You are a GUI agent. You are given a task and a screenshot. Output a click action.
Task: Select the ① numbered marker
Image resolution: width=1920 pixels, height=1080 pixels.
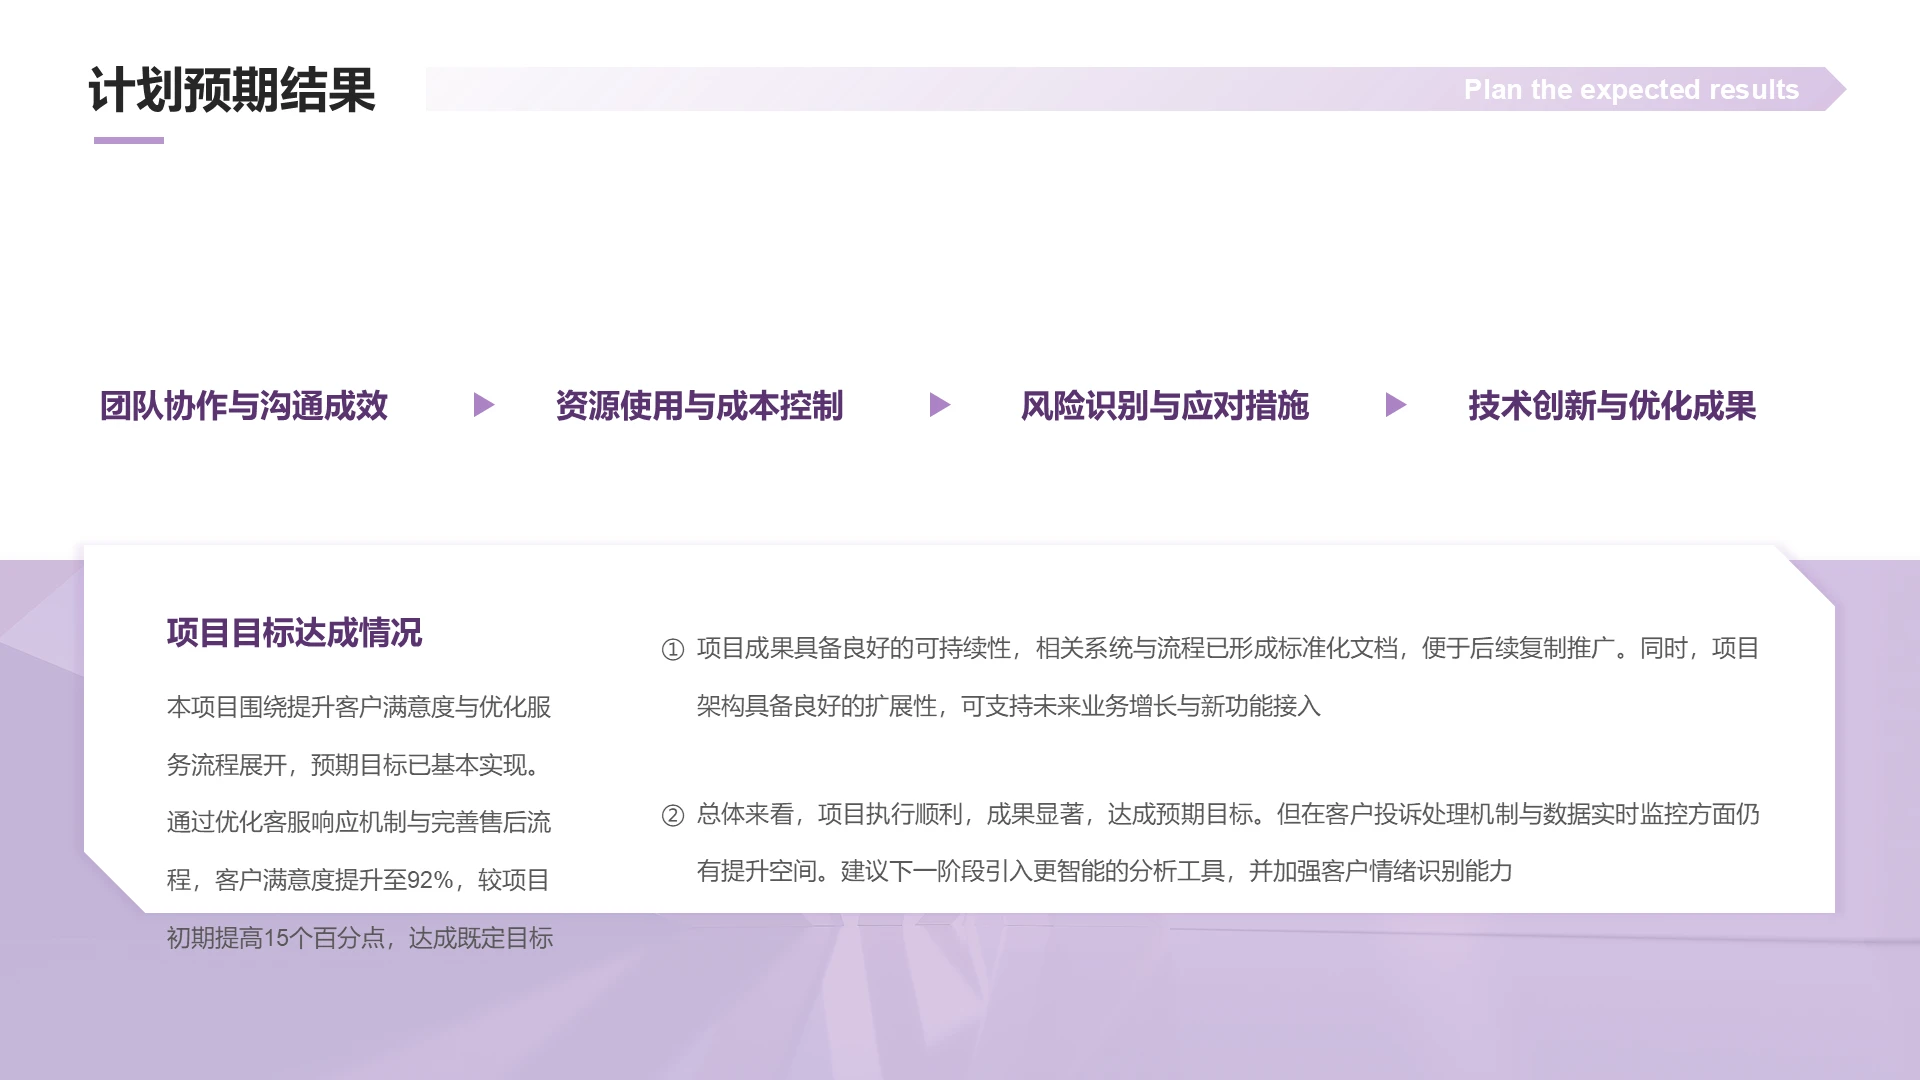[673, 649]
